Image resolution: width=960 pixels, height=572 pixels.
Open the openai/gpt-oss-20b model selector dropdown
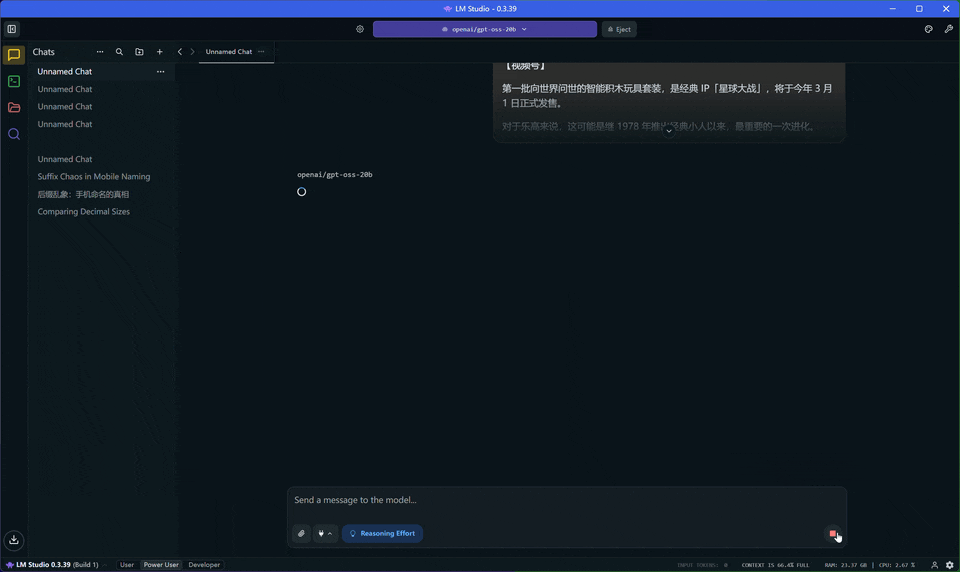(x=484, y=29)
